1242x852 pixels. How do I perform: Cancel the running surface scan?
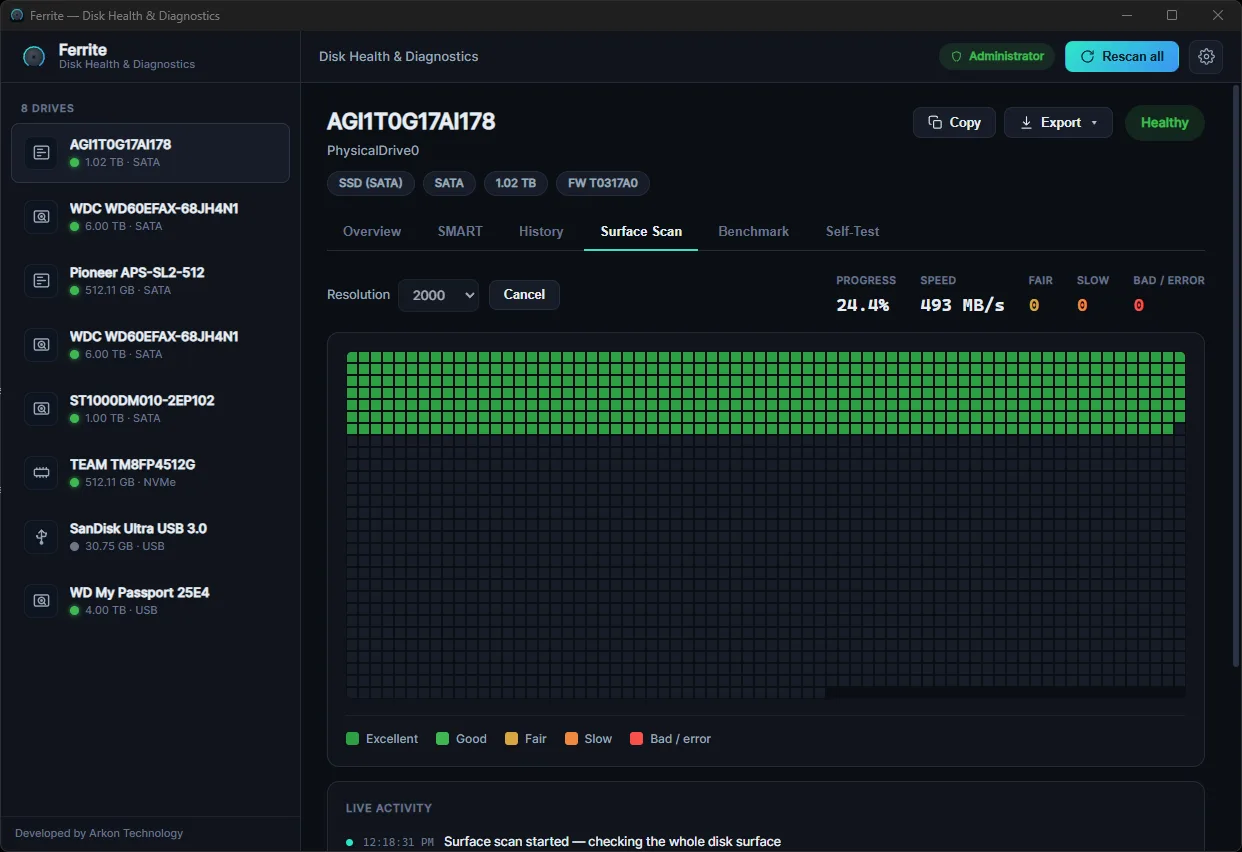pos(524,295)
